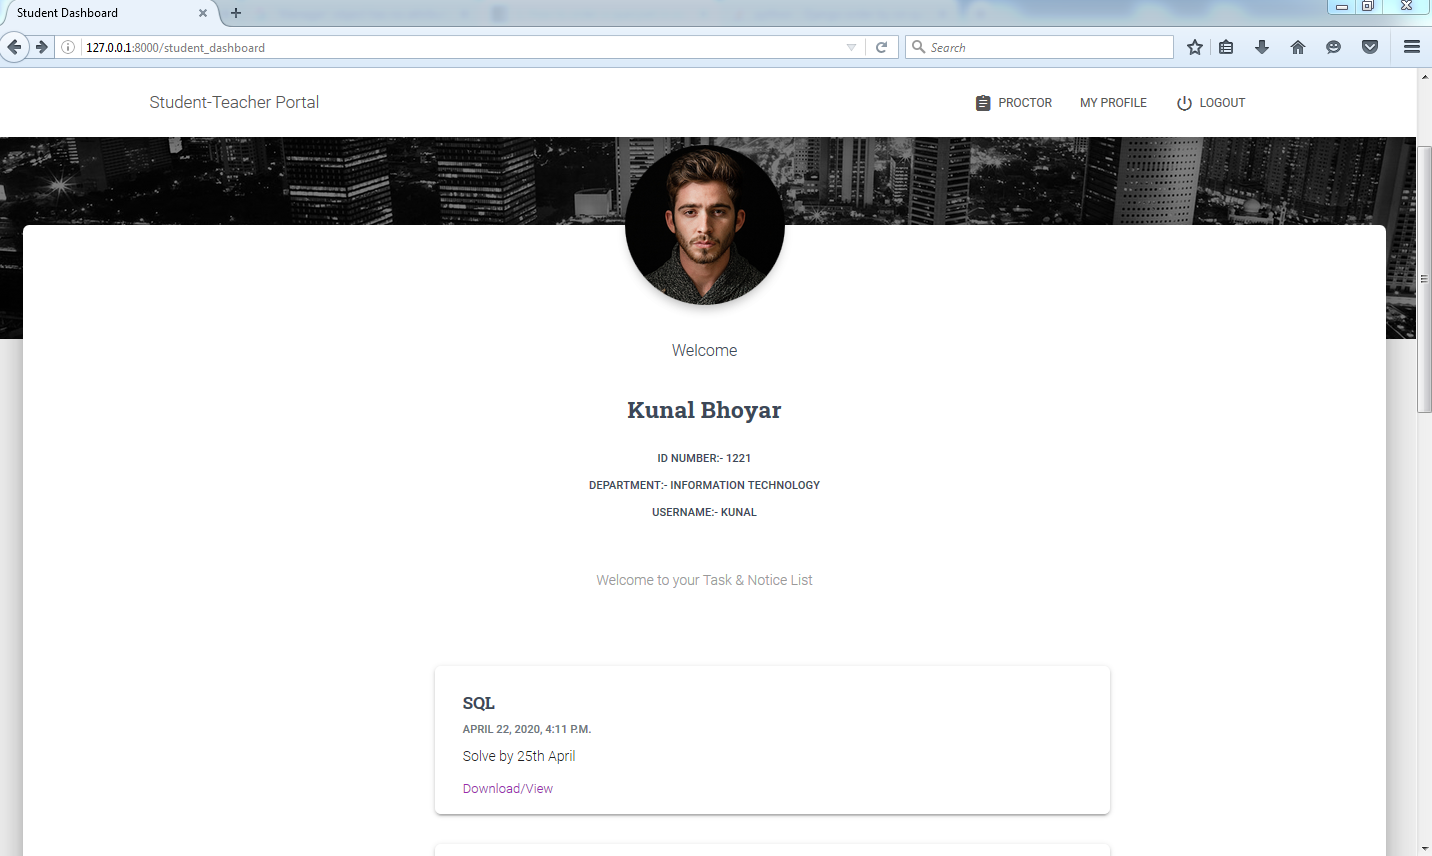The image size is (1432, 856).
Task: Open the browser hamburger menu
Action: (1412, 47)
